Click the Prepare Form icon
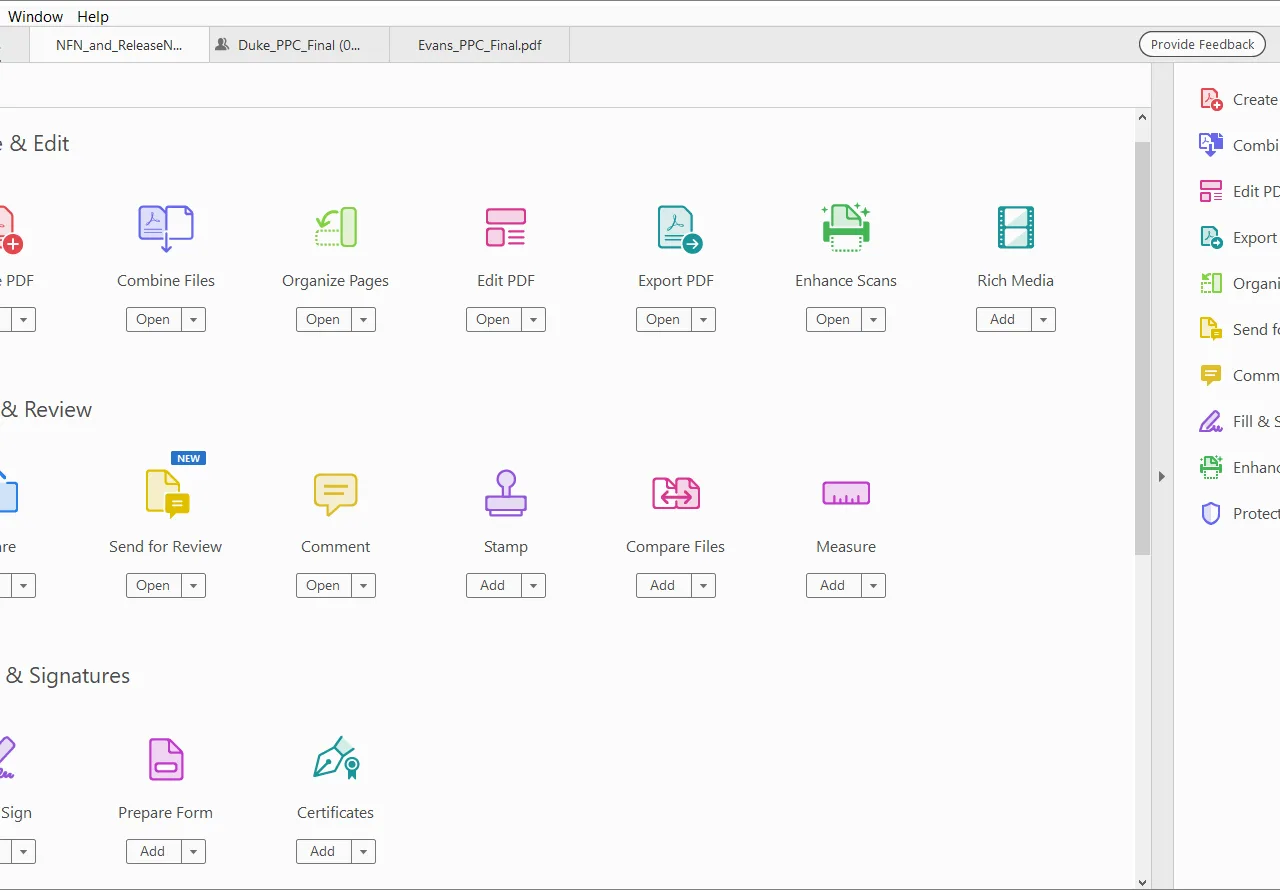 166,759
